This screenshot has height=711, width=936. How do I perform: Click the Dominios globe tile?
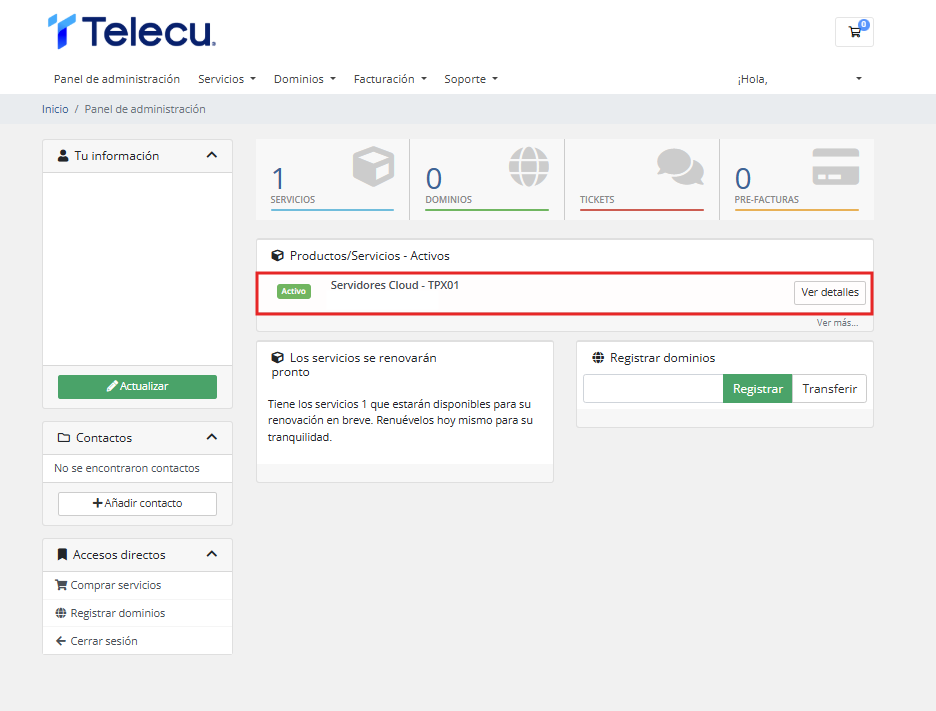pyautogui.click(x=487, y=179)
